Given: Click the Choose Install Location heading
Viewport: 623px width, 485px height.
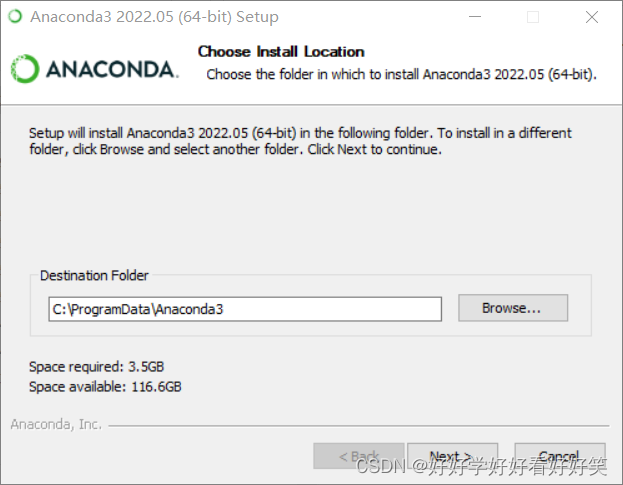Looking at the screenshot, I should click(x=281, y=52).
